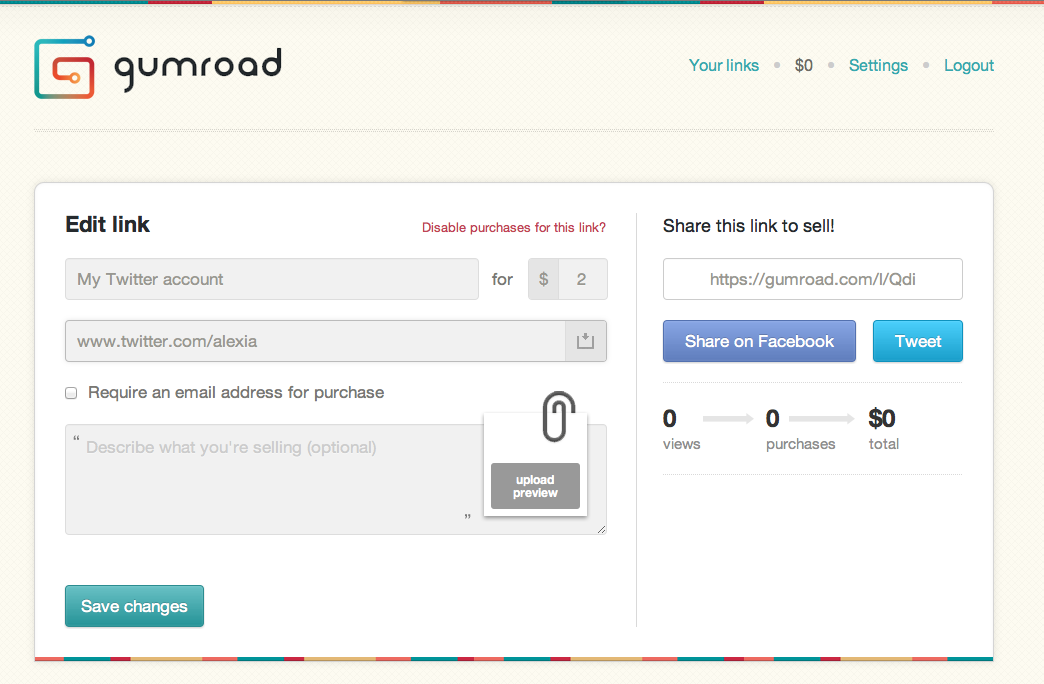1044x684 pixels.
Task: Open Your links page
Action: point(724,65)
